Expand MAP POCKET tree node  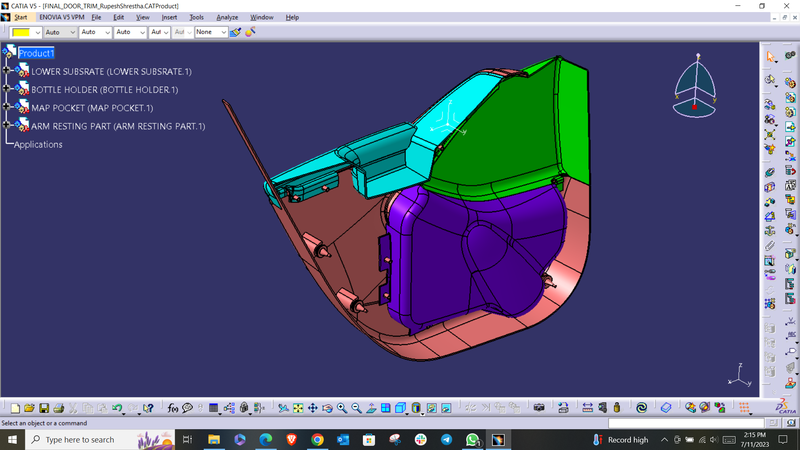pyautogui.click(x=7, y=107)
